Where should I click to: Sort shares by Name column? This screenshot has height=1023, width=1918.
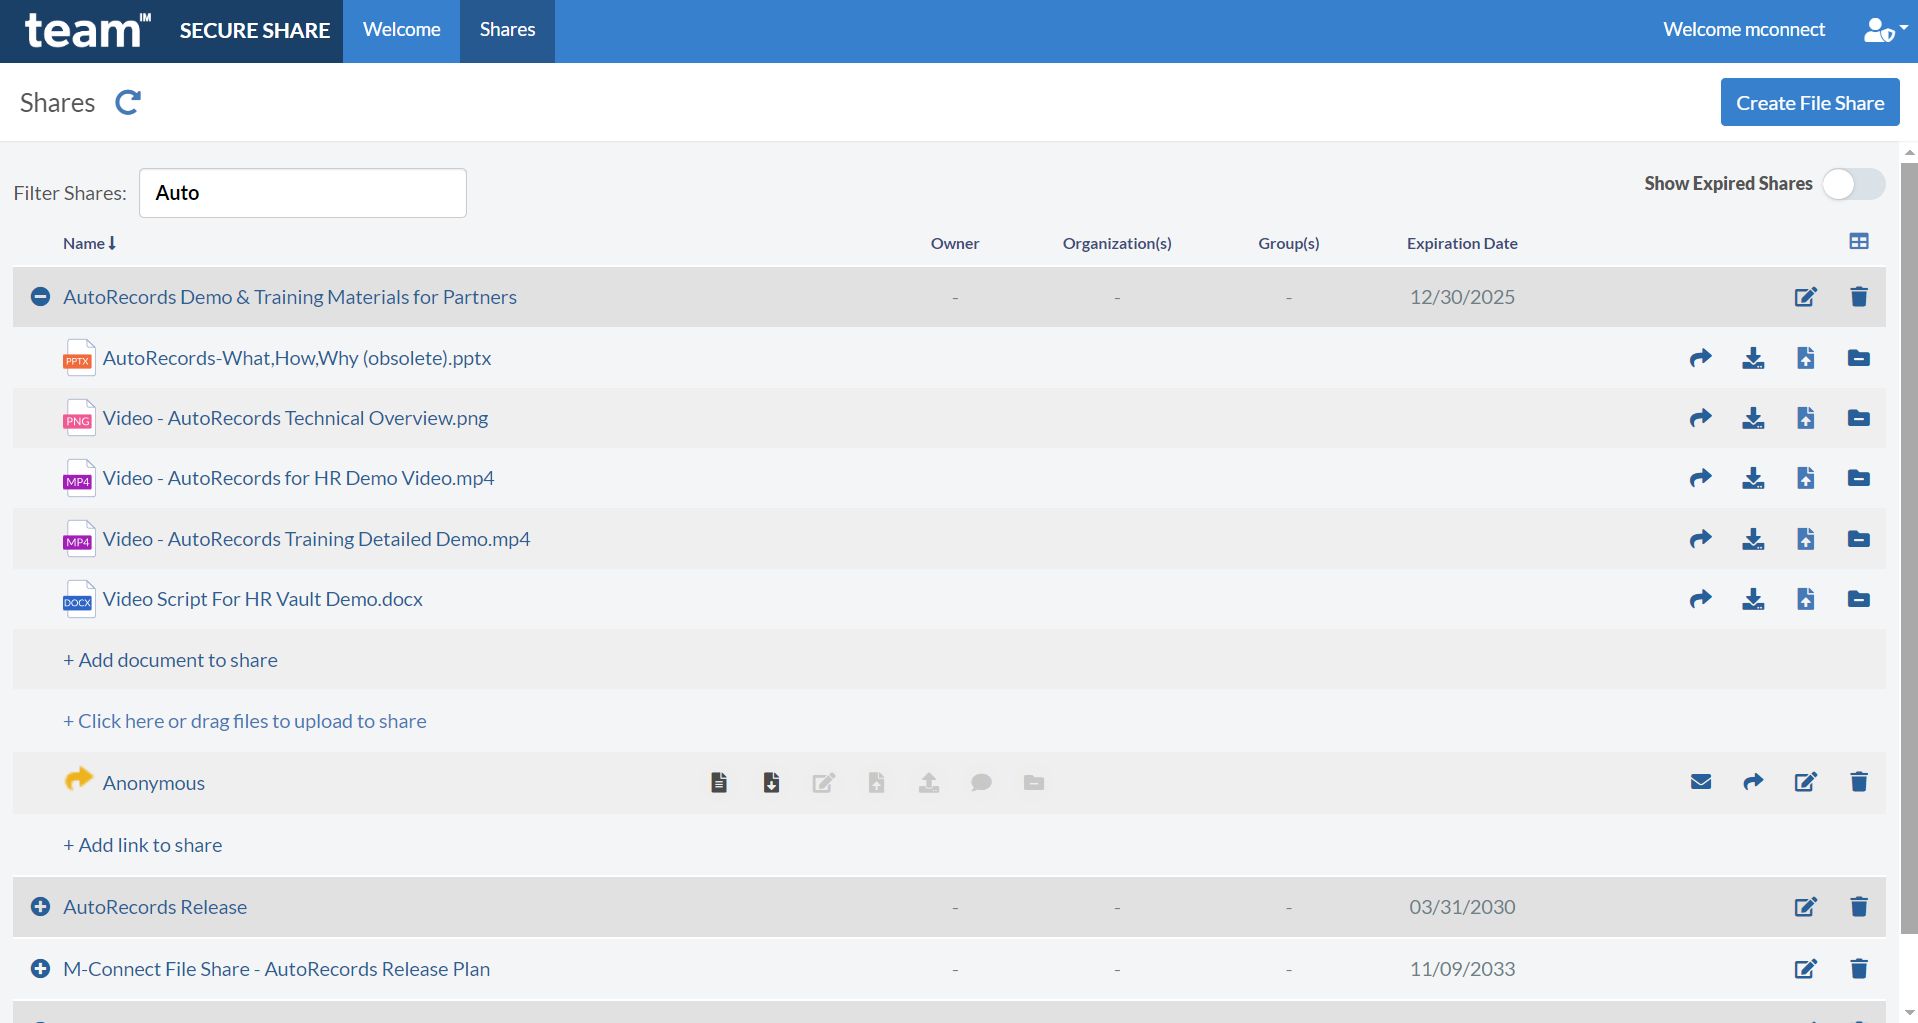(x=89, y=243)
